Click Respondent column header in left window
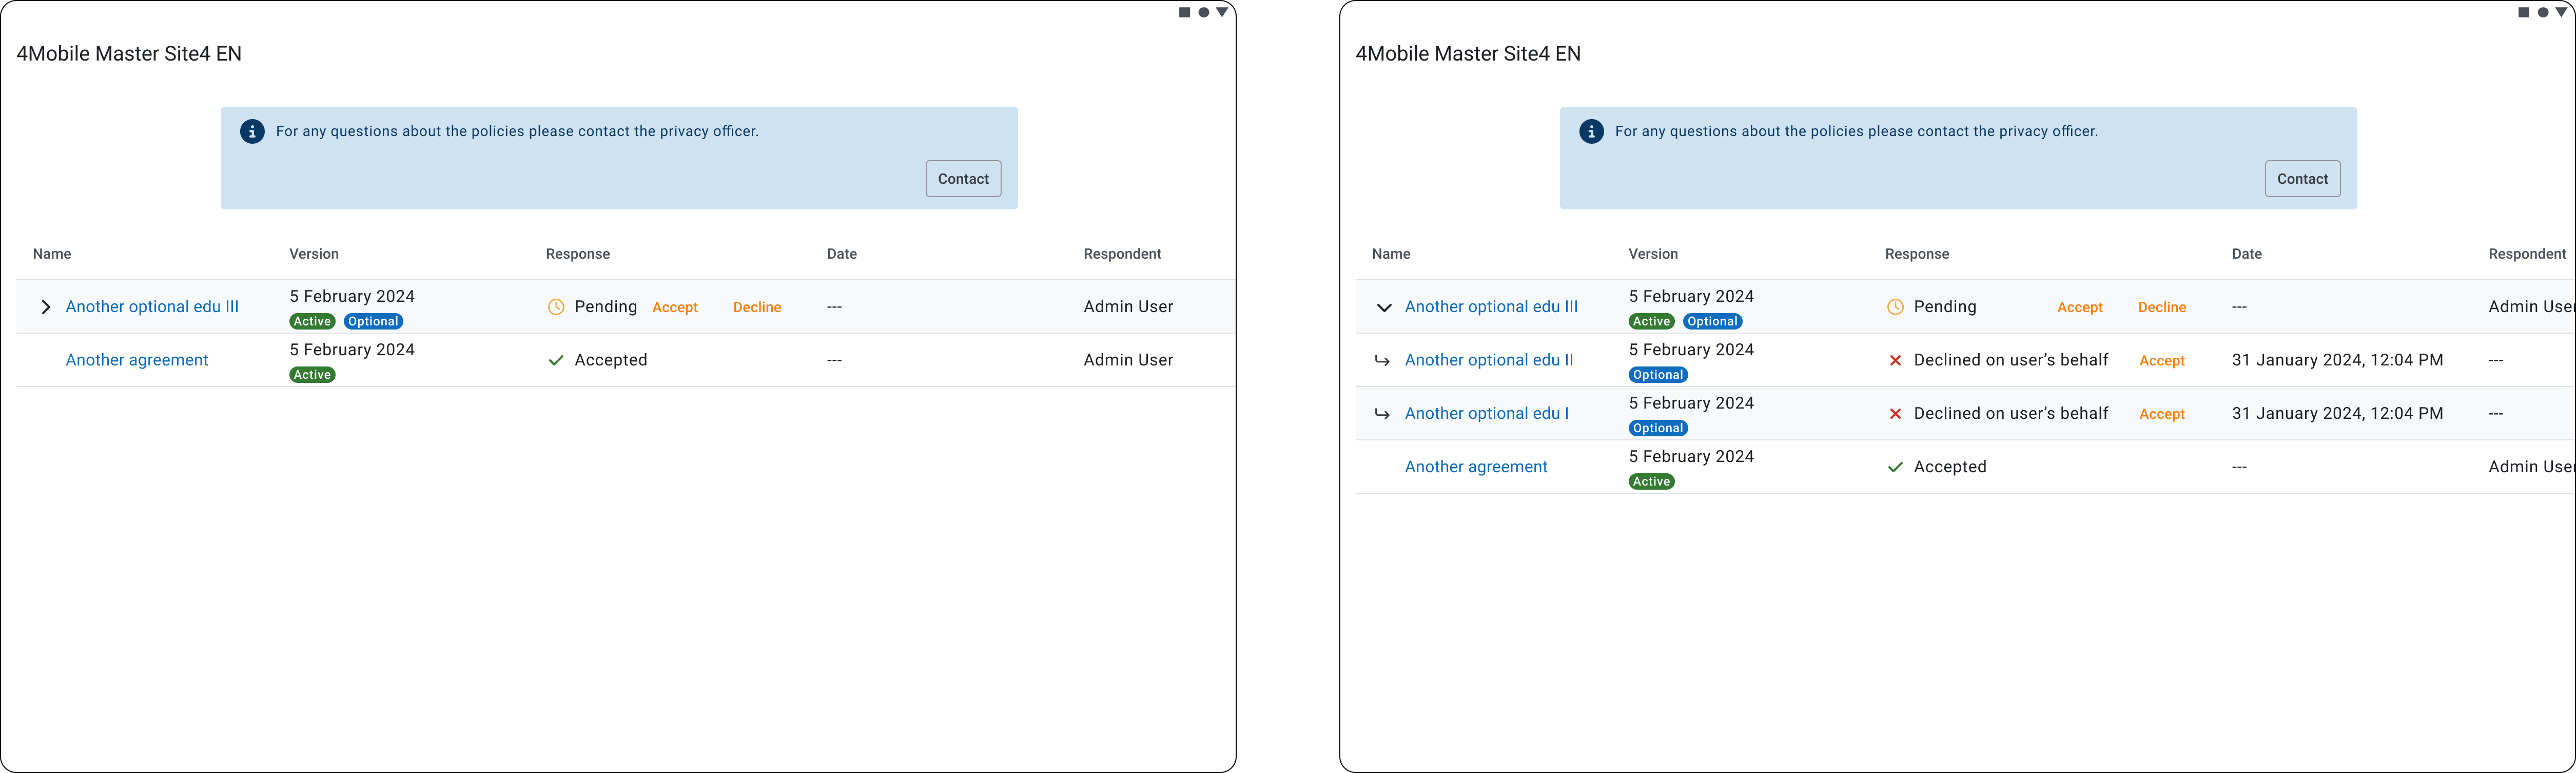The image size is (2576, 773). [x=1122, y=254]
